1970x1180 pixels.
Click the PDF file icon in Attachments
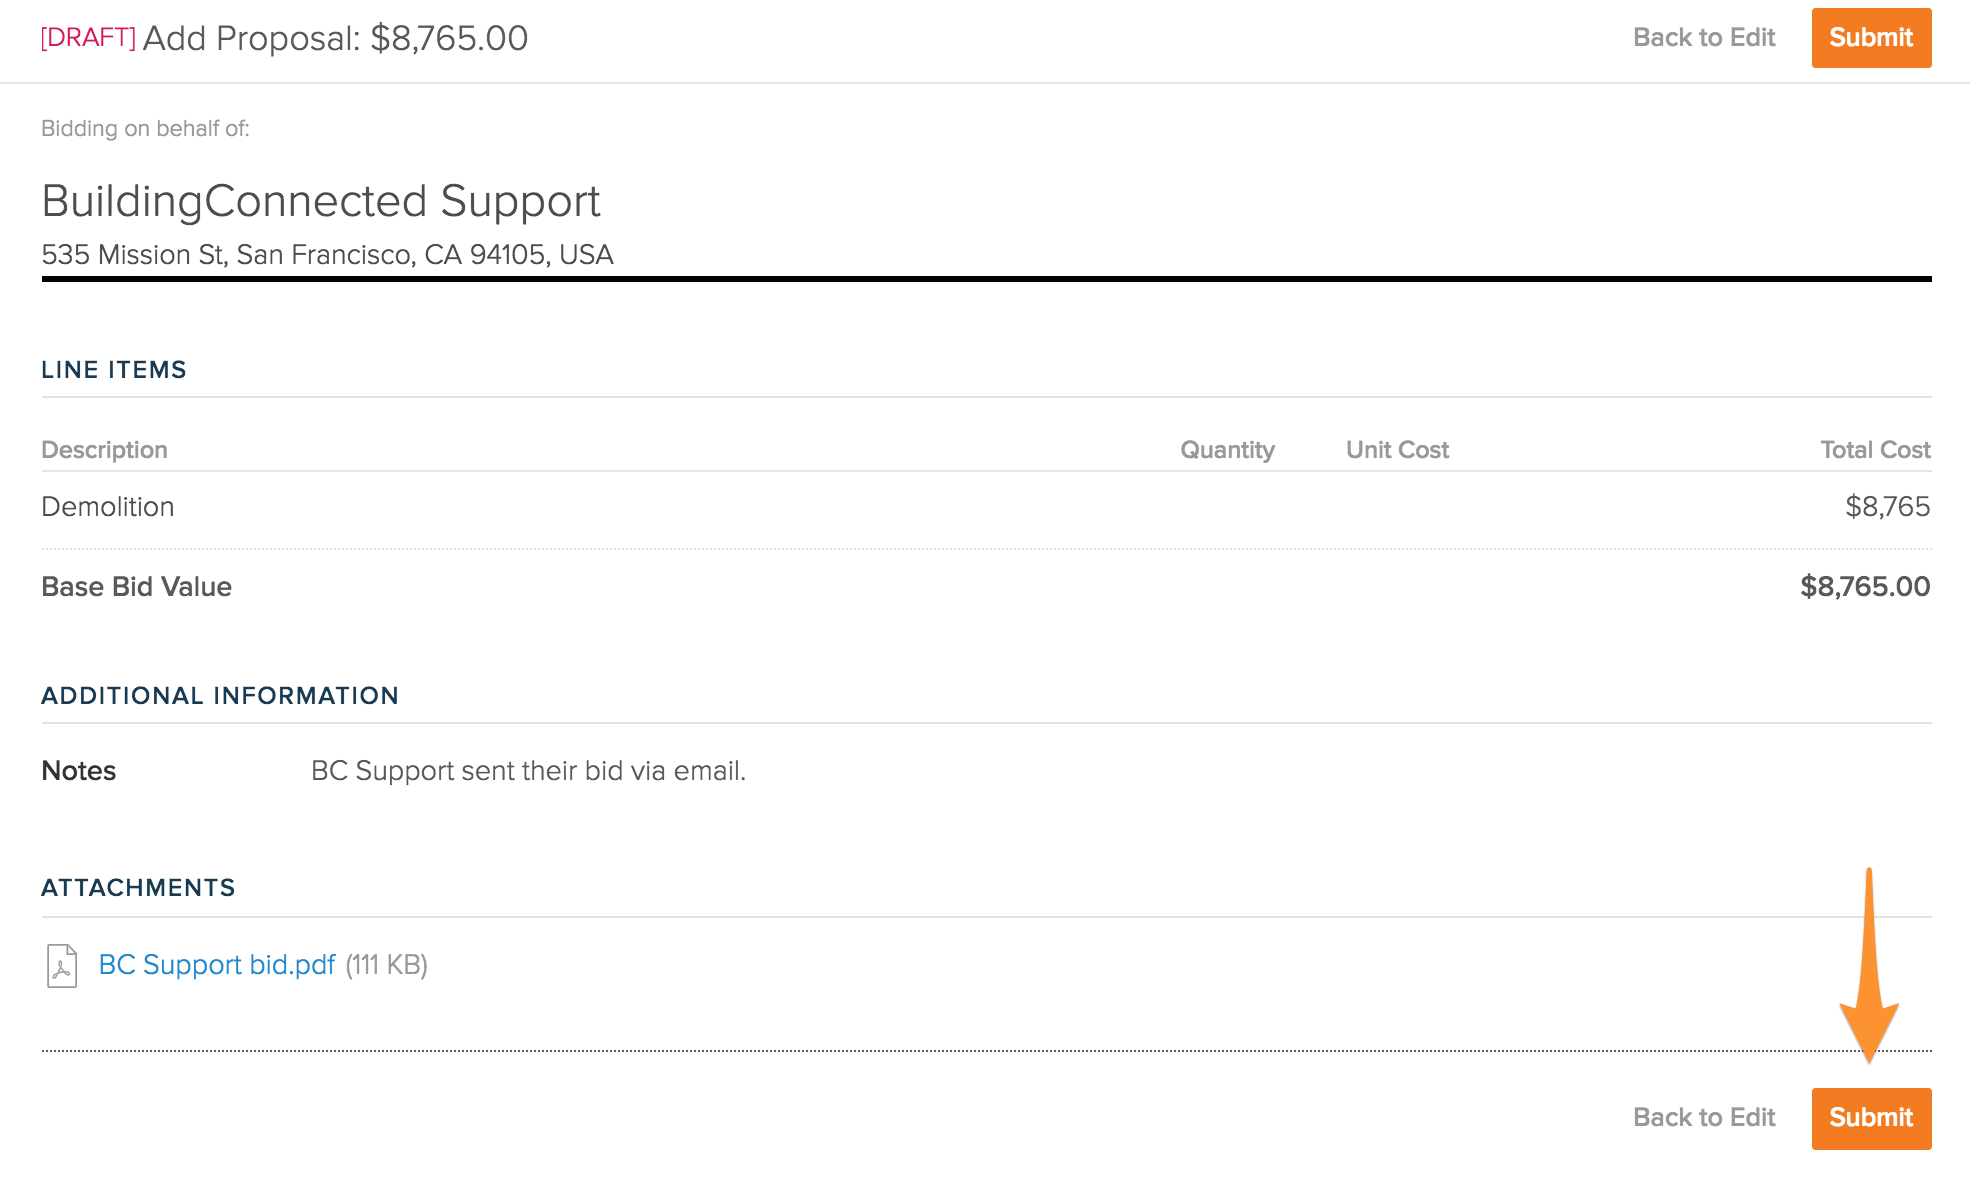coord(62,966)
